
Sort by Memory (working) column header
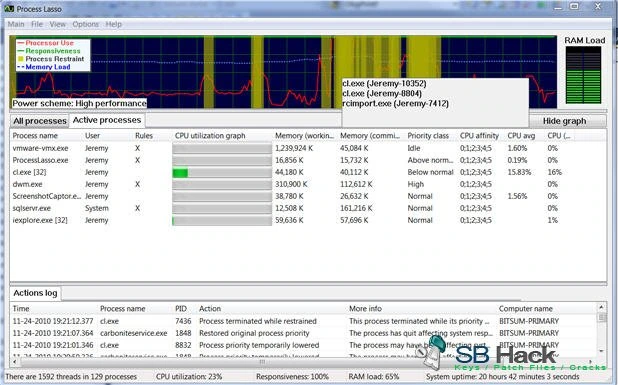tap(304, 136)
